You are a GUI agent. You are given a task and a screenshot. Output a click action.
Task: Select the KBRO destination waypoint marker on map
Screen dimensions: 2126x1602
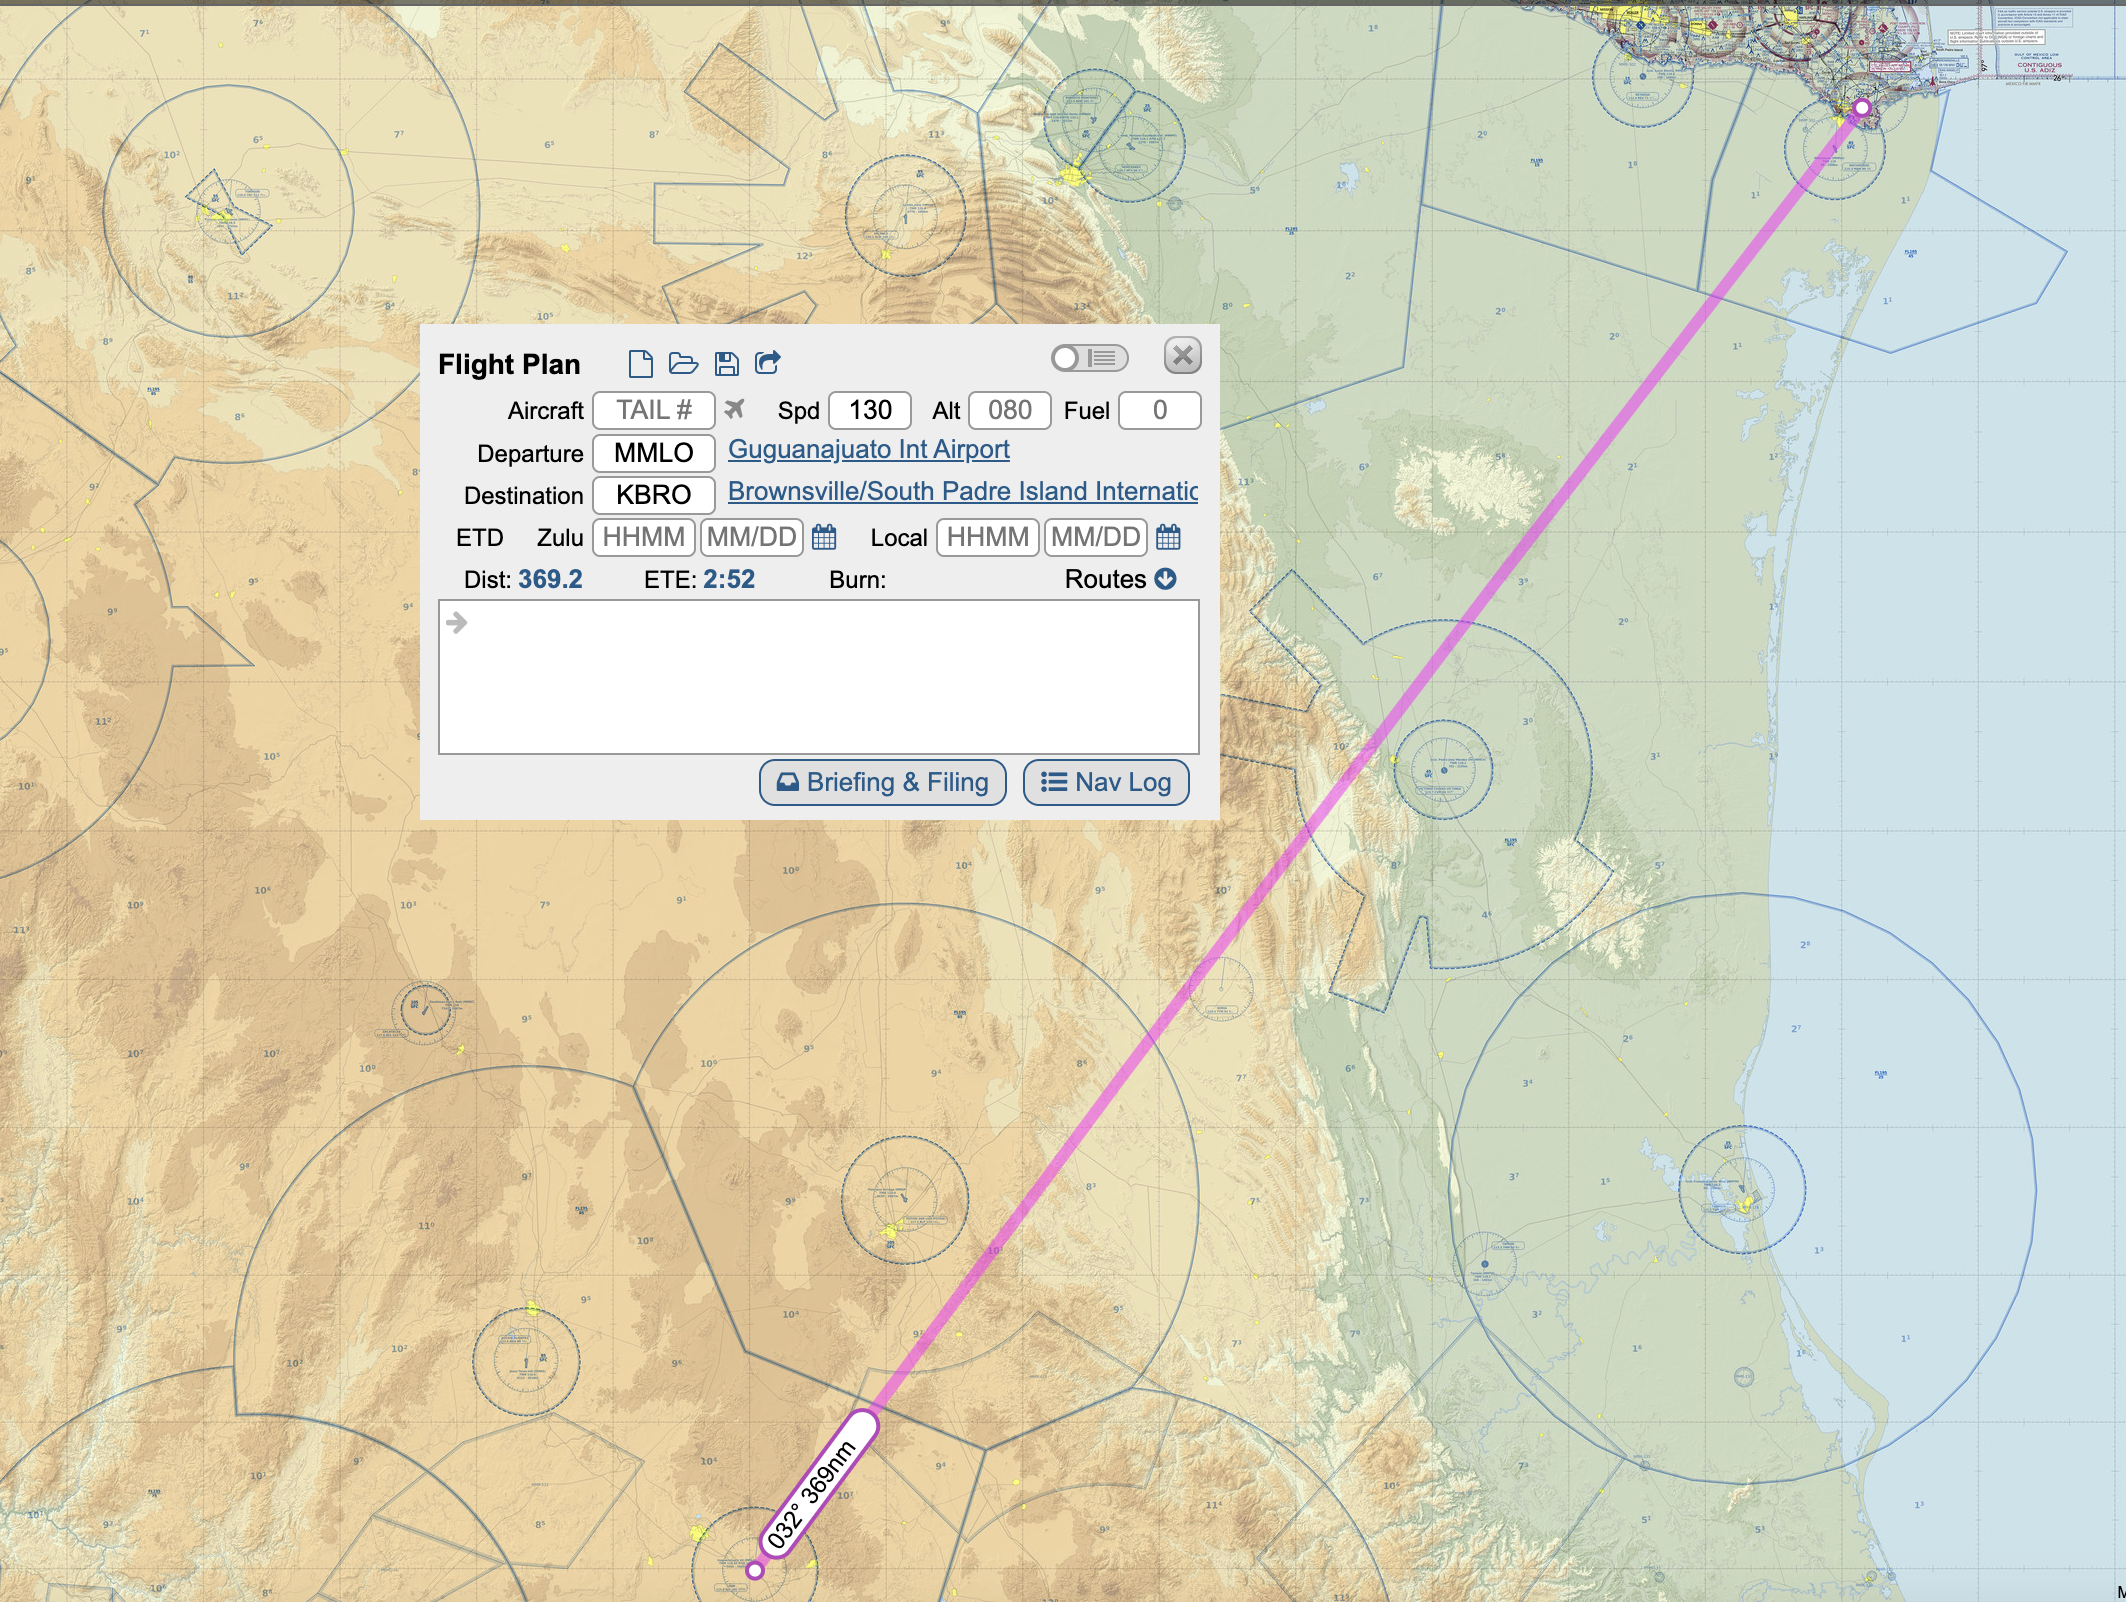point(1862,107)
